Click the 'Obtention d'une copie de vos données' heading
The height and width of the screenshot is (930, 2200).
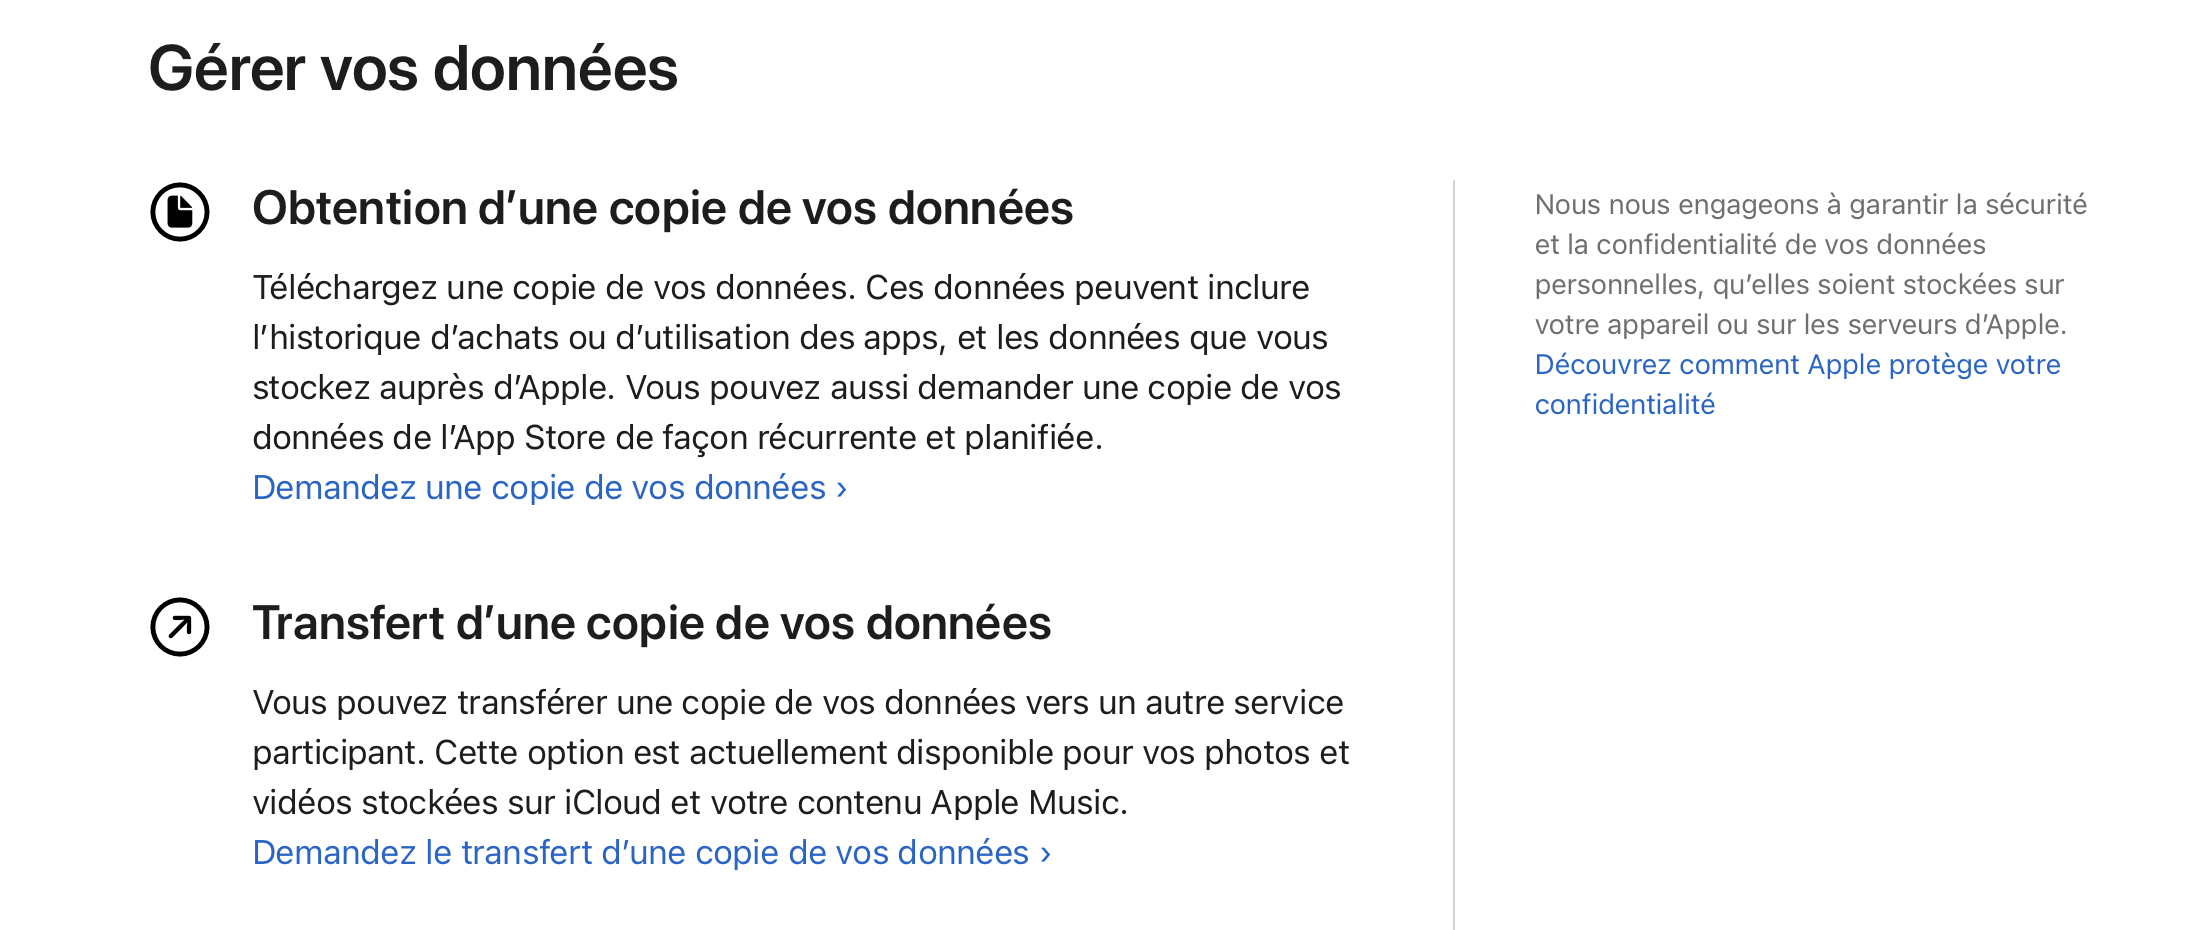662,209
